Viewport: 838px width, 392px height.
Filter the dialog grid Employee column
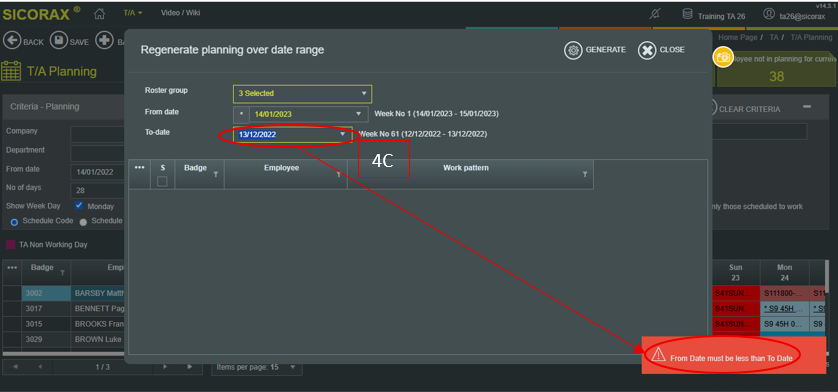point(338,174)
